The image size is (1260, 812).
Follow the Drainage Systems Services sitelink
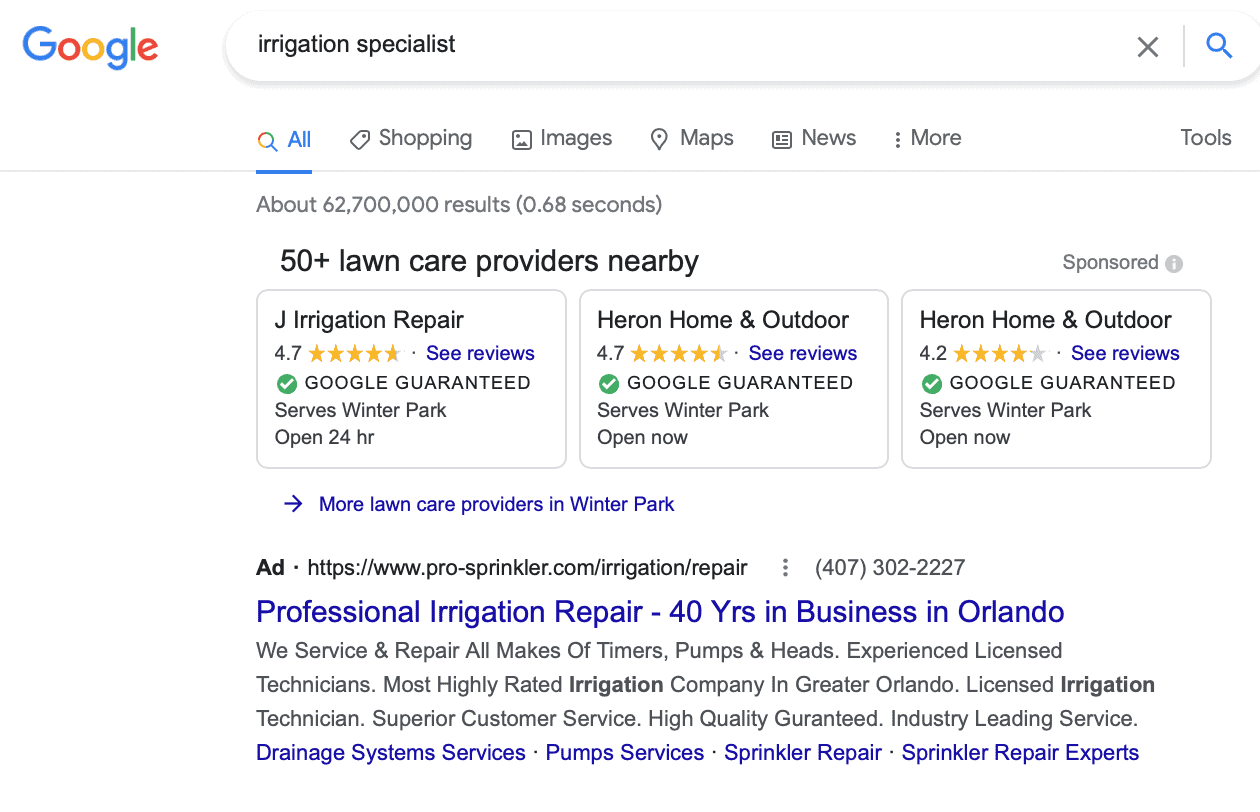point(391,753)
